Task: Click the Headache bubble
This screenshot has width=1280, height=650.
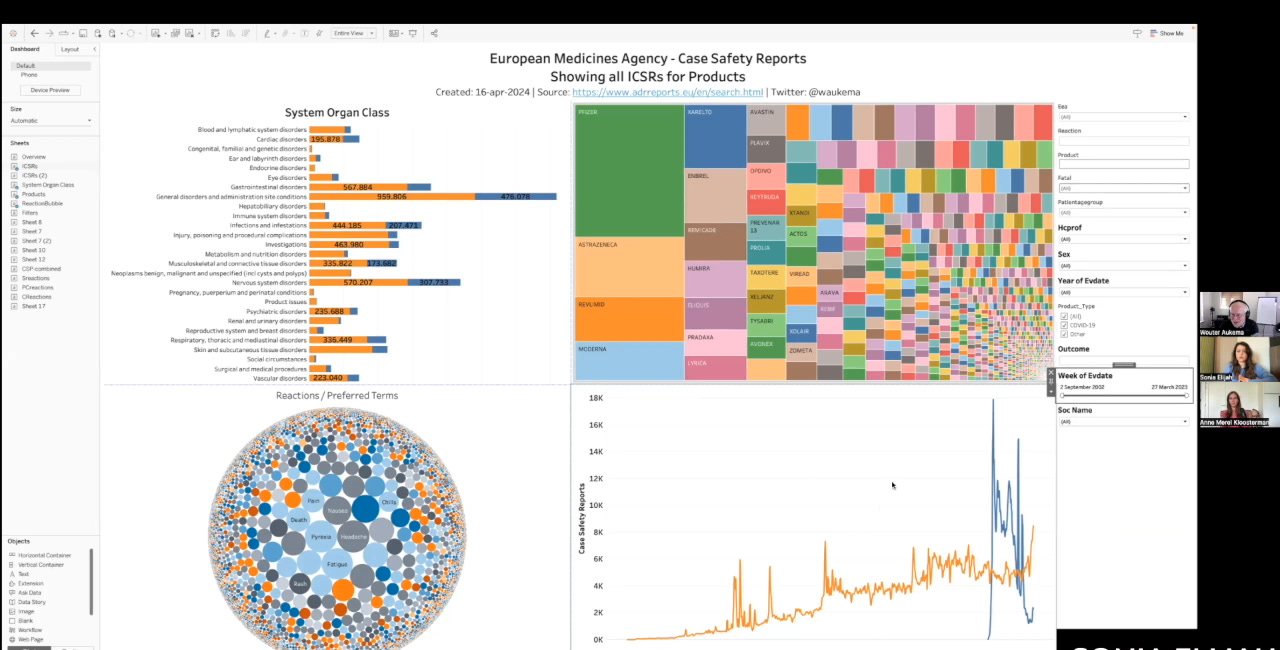Action: (354, 536)
